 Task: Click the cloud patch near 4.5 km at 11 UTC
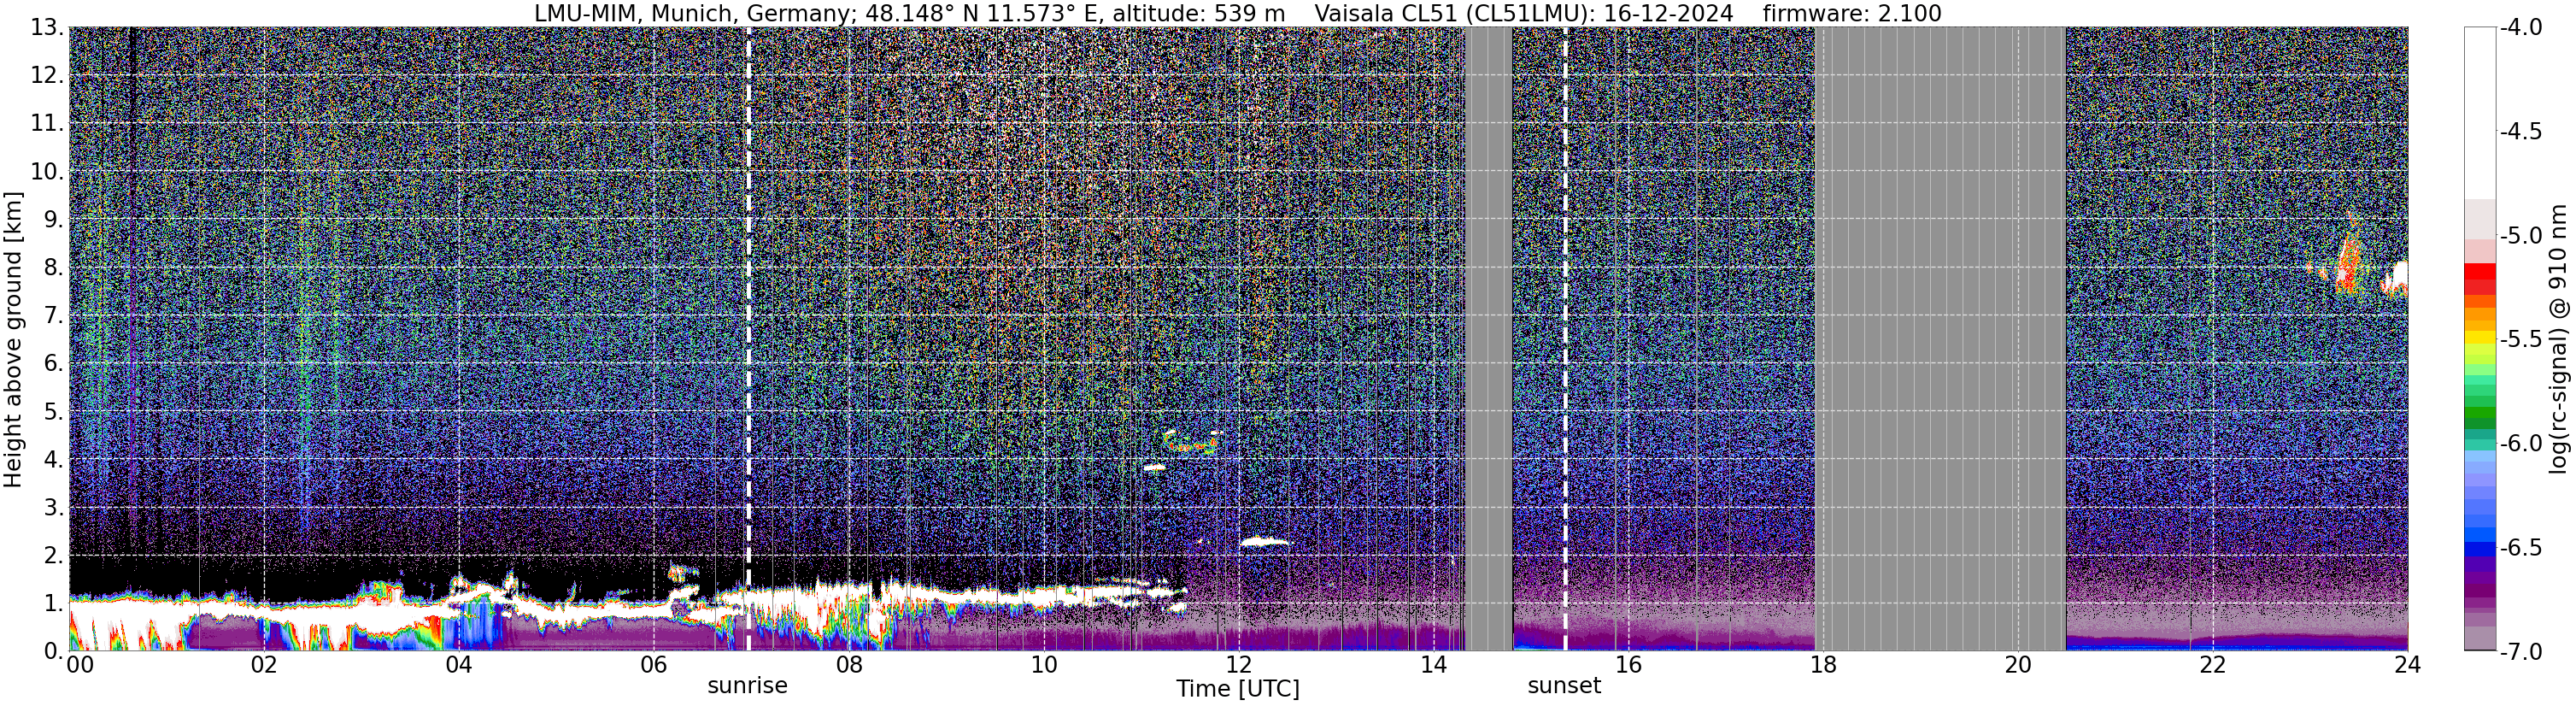(x=1192, y=442)
